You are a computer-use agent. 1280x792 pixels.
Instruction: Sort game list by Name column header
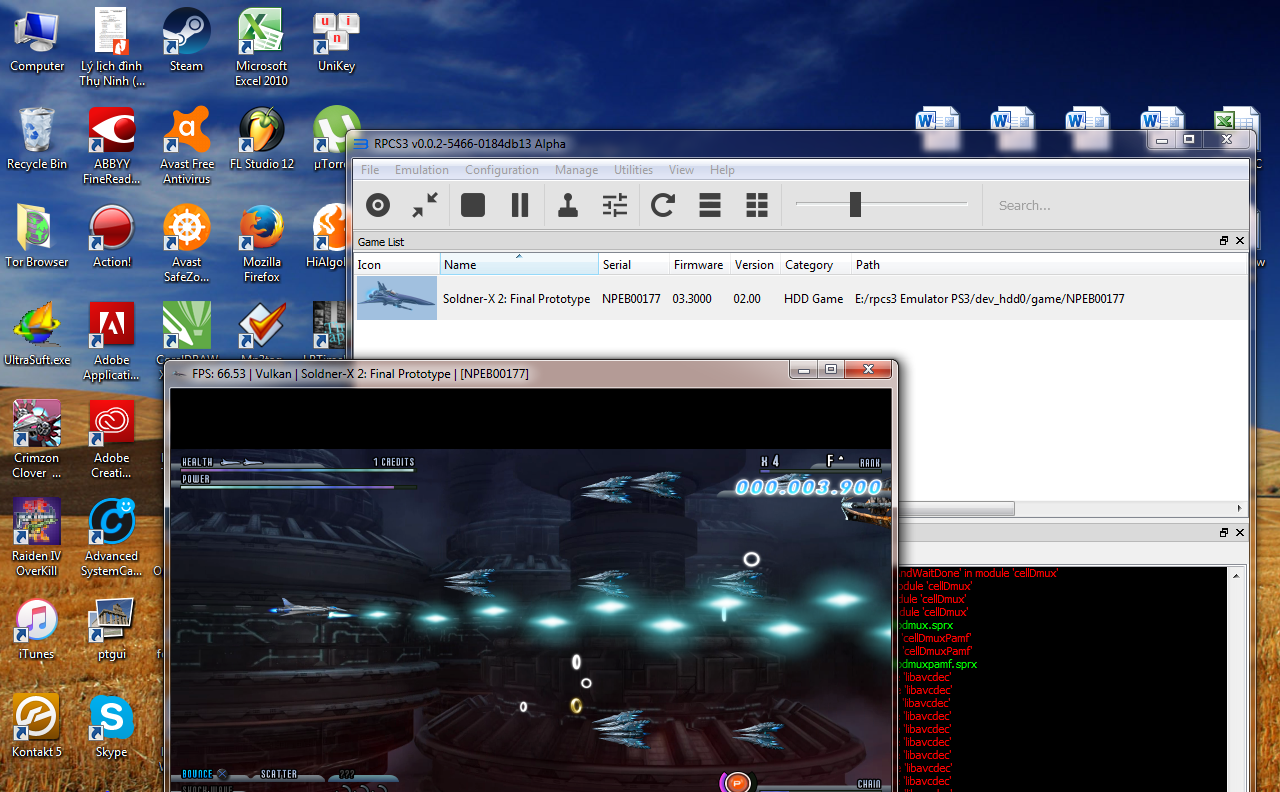518,265
